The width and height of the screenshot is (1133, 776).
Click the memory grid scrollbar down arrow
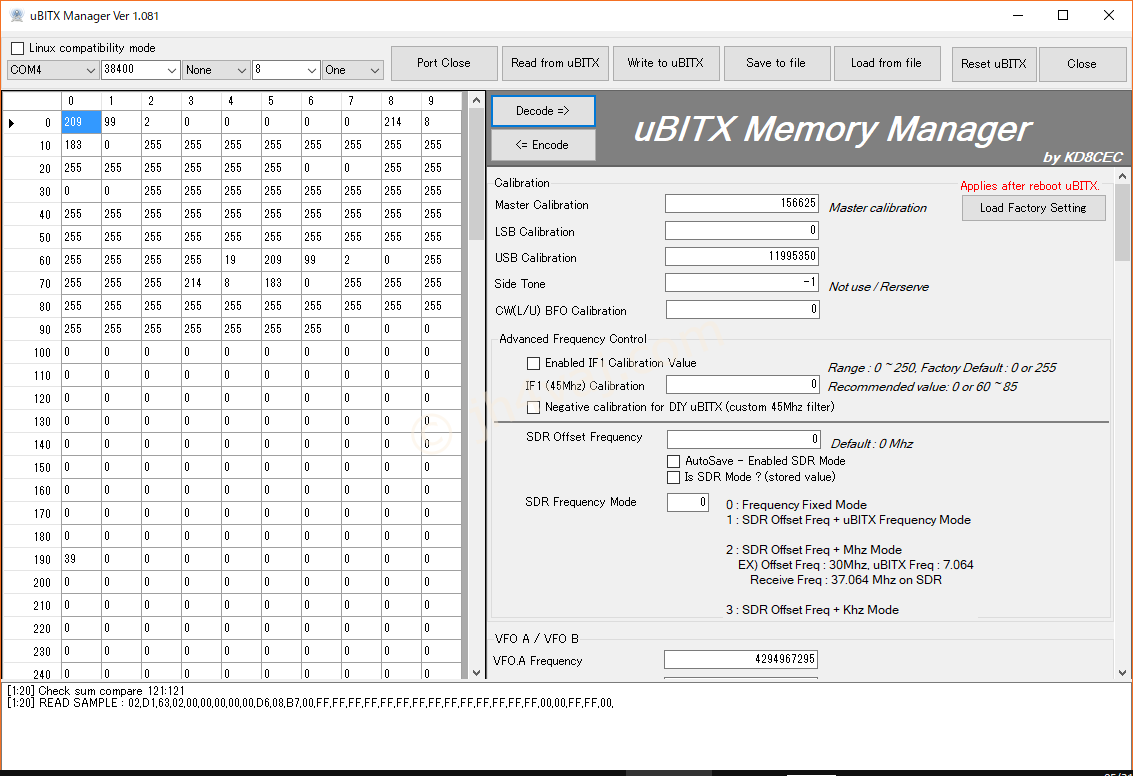tap(476, 673)
